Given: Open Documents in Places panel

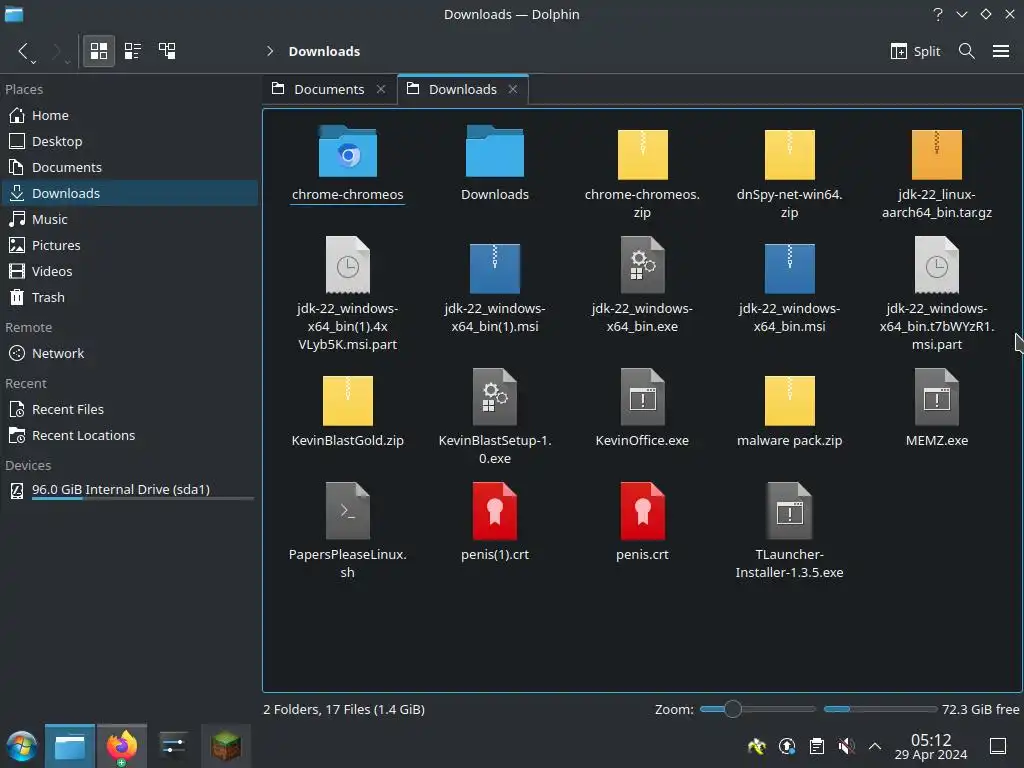Looking at the screenshot, I should click(129, 167).
